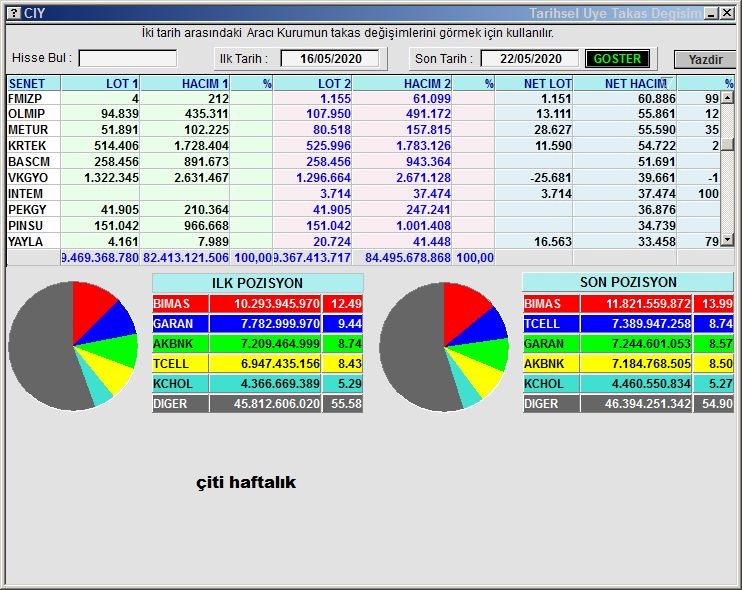Sort by HACIM 1 column header
This screenshot has height=590, width=742.
pyautogui.click(x=185, y=84)
